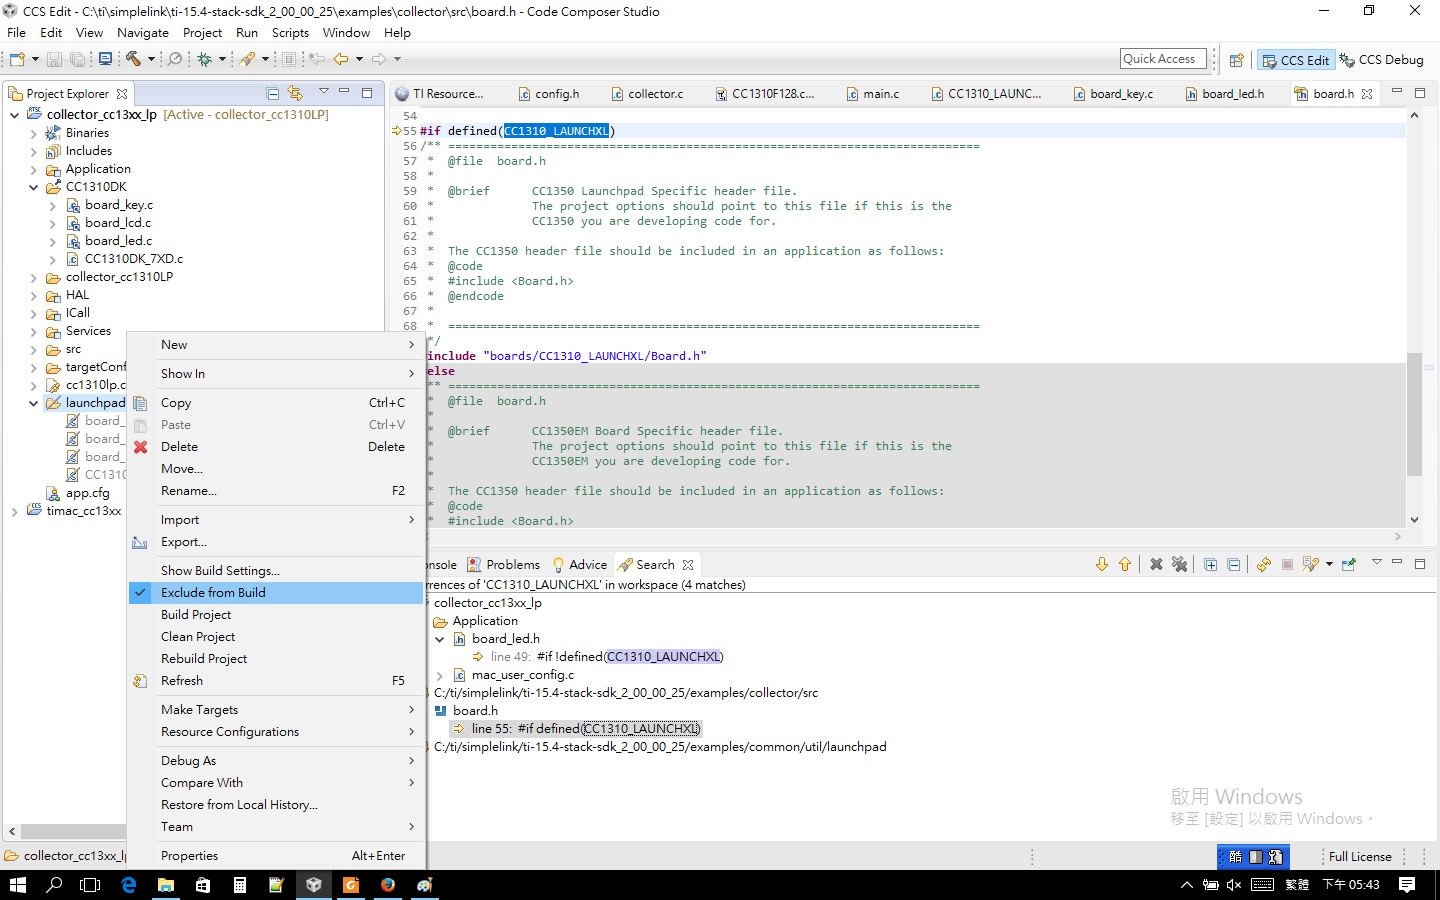Image resolution: width=1440 pixels, height=900 pixels.
Task: Expand the timac_cc13xx project node
Action: (x=14, y=511)
